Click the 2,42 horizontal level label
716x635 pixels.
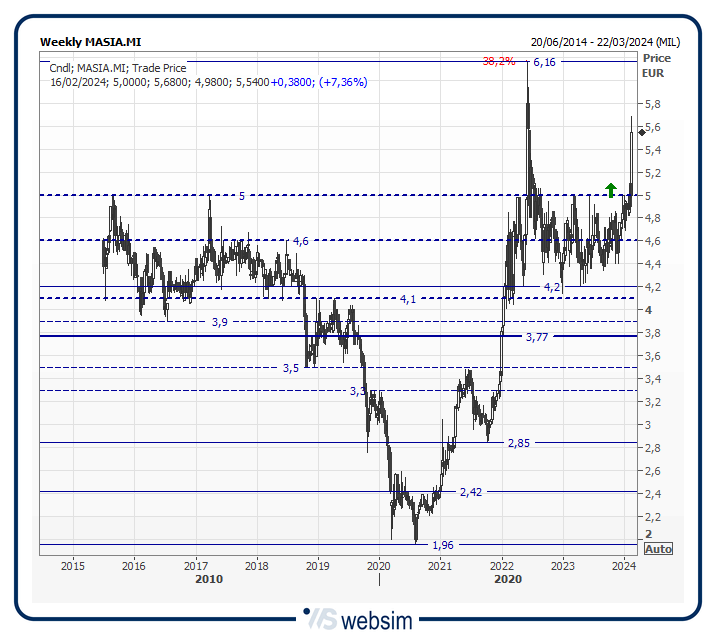pyautogui.click(x=470, y=492)
